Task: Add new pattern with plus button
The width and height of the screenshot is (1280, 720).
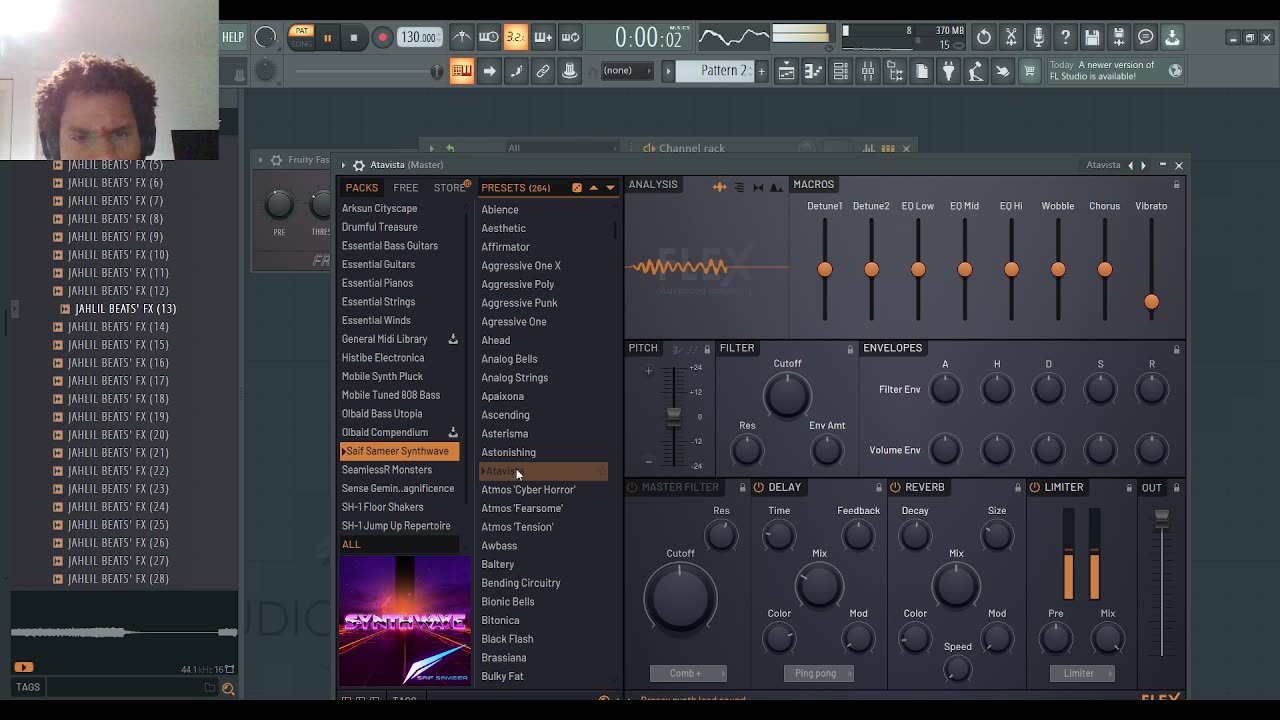Action: 761,71
